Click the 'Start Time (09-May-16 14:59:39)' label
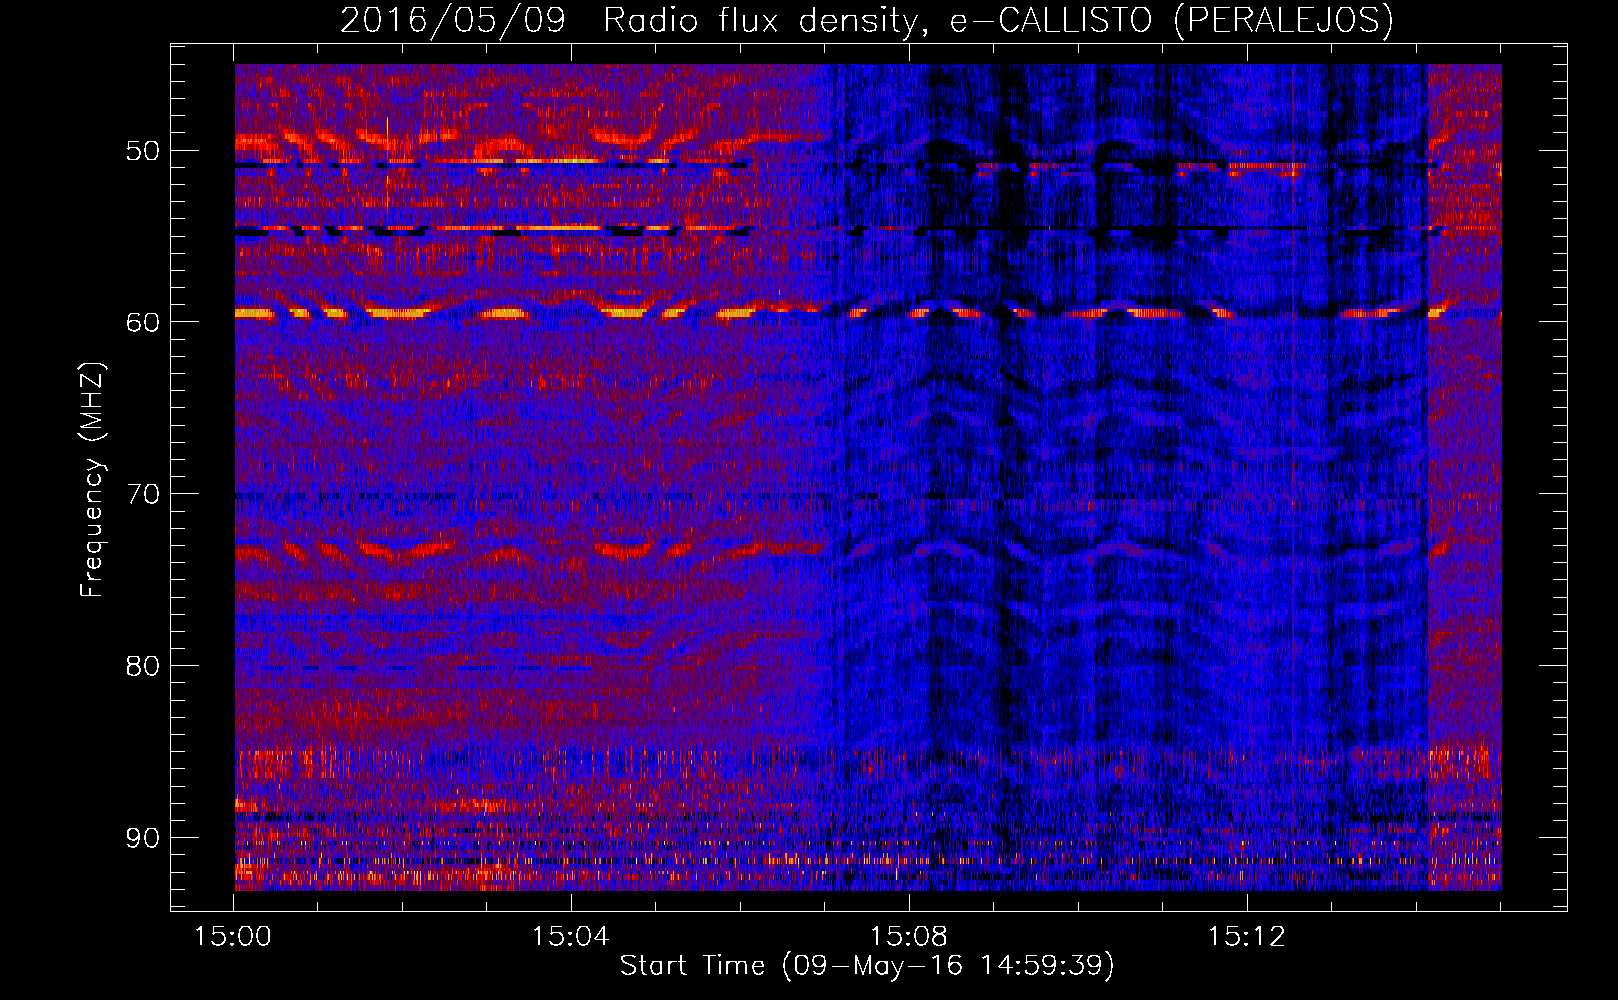The width and height of the screenshot is (1618, 1000). coord(867,966)
